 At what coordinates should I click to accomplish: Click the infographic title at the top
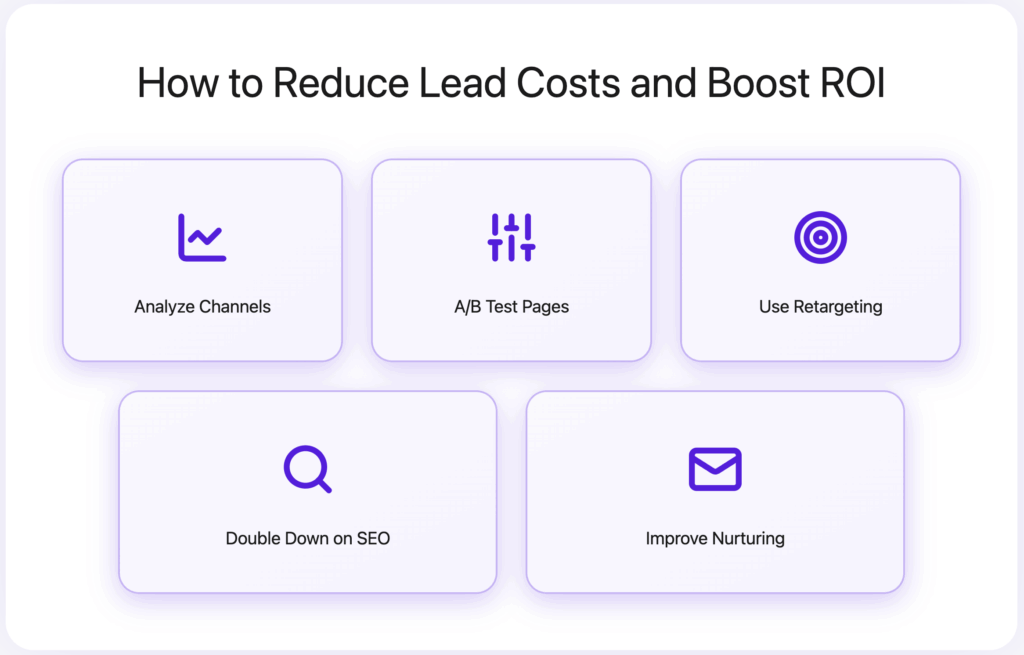512,83
